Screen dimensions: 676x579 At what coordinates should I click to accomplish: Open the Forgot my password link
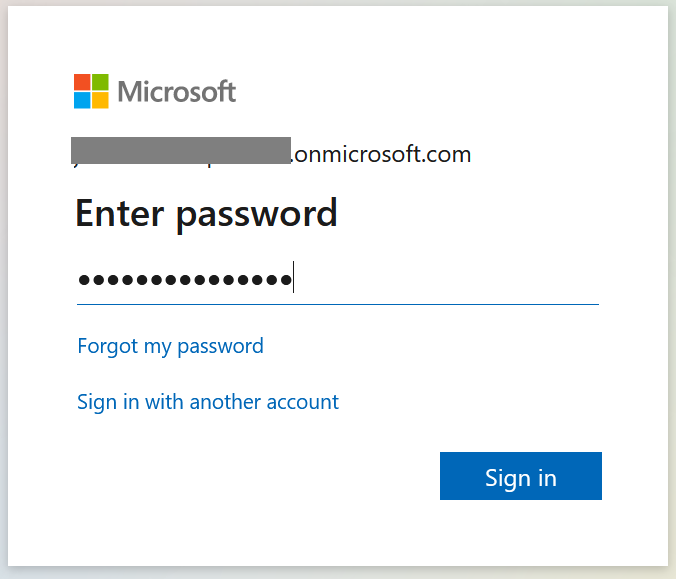click(170, 346)
